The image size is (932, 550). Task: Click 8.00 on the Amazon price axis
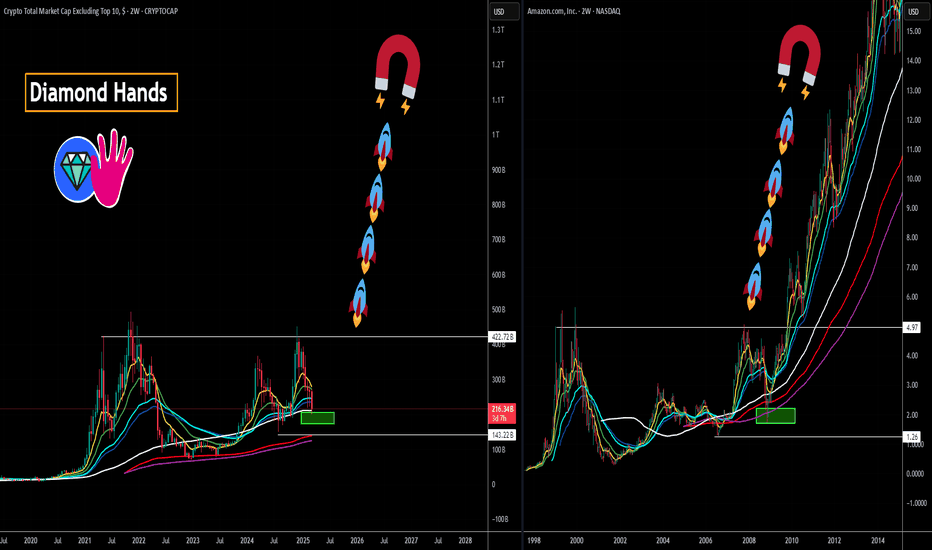point(912,237)
